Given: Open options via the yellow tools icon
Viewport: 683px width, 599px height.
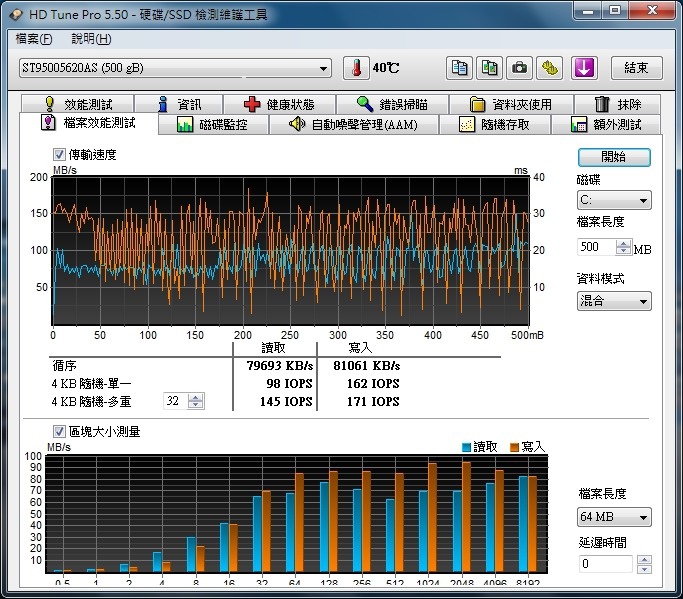Looking at the screenshot, I should (549, 68).
